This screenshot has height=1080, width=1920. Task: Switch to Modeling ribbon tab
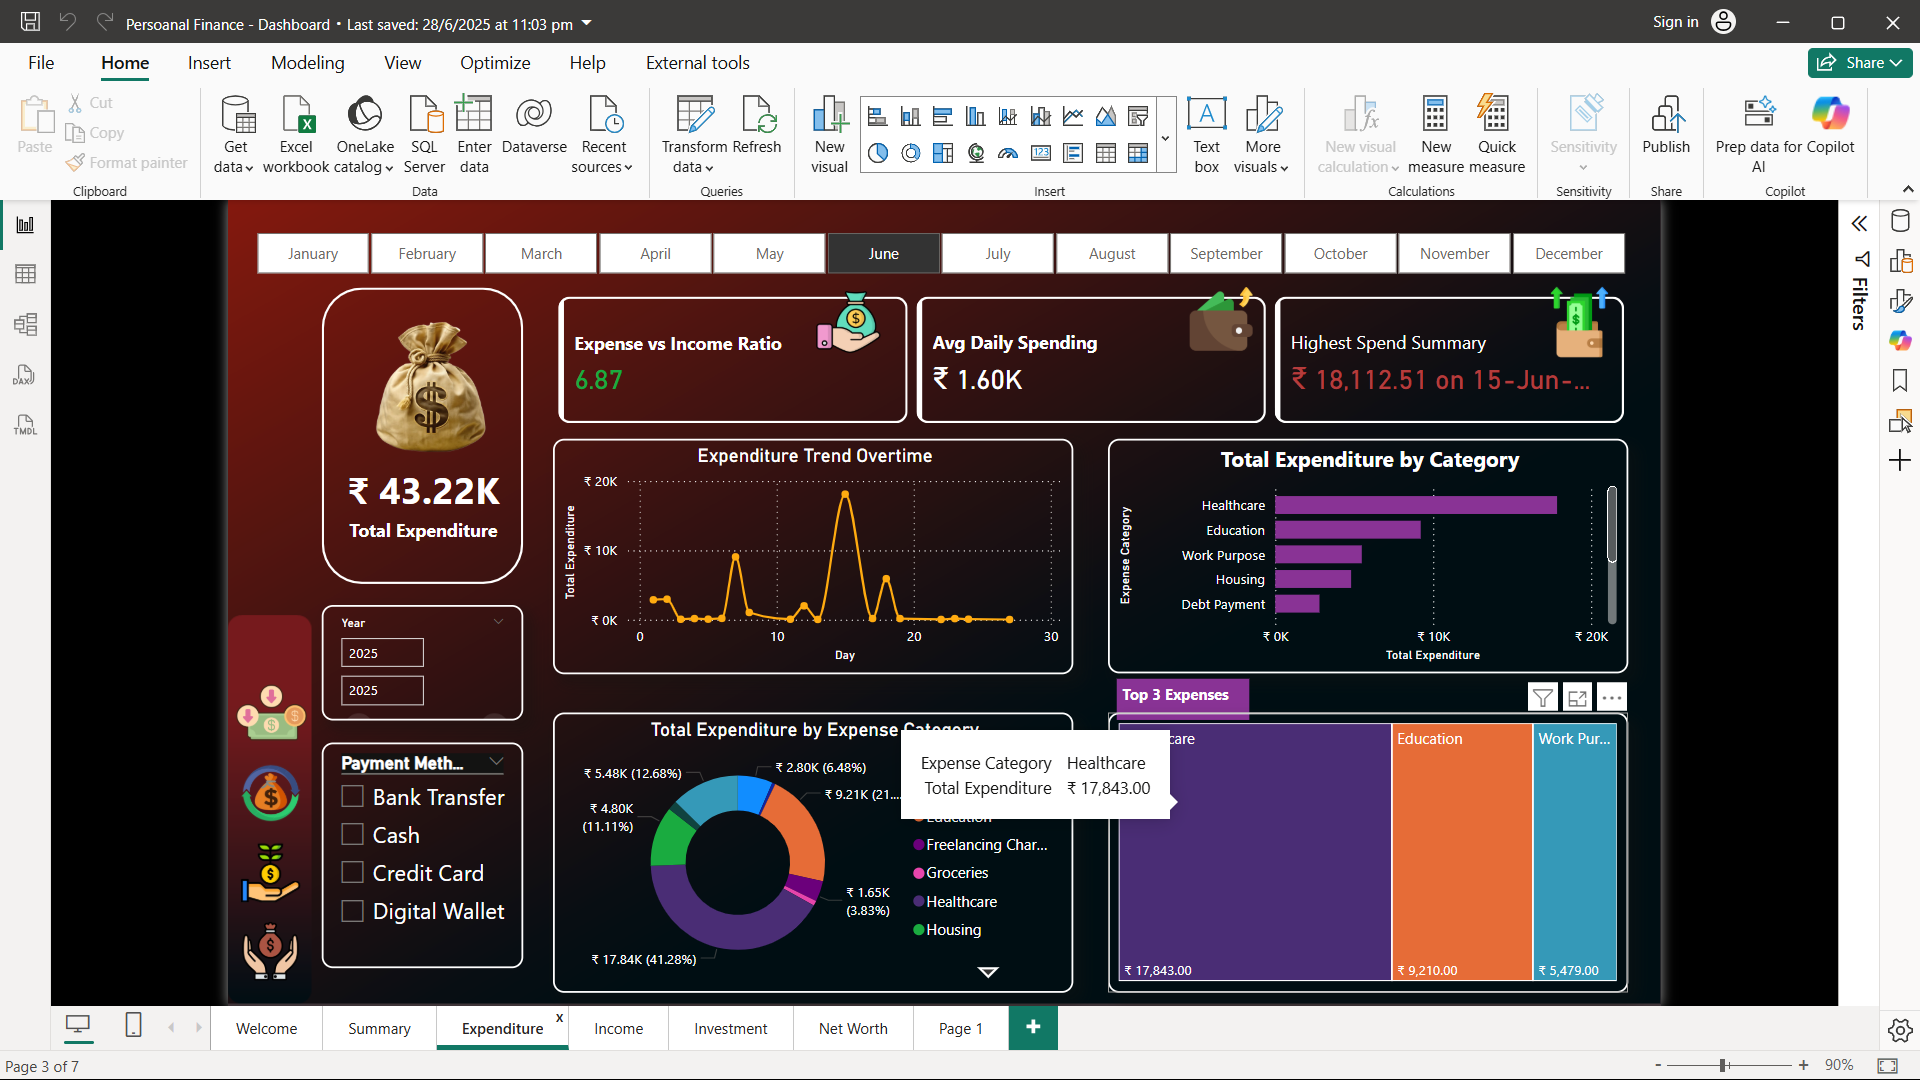point(308,63)
